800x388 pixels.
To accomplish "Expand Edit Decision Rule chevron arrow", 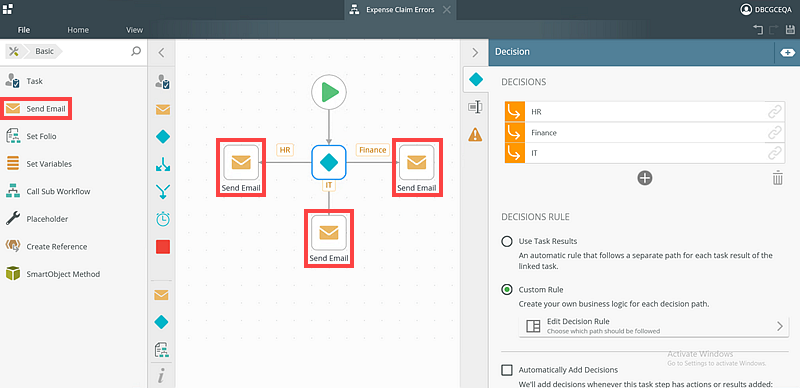I will (780, 326).
